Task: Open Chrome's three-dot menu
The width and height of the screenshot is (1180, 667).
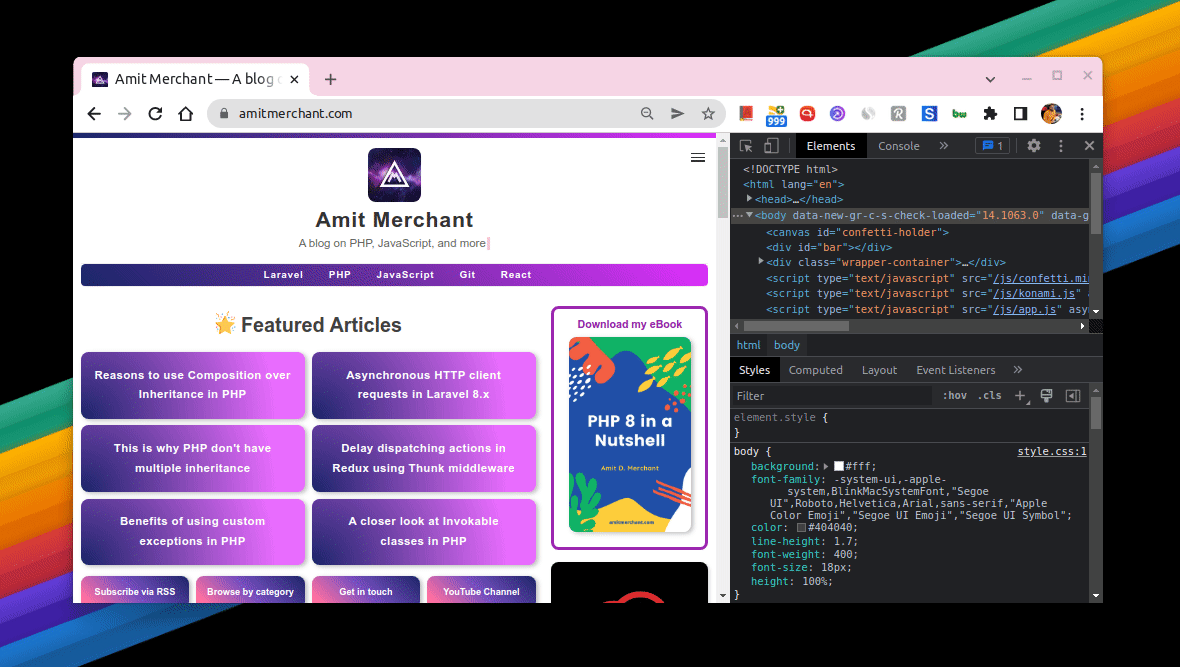Action: tap(1082, 114)
